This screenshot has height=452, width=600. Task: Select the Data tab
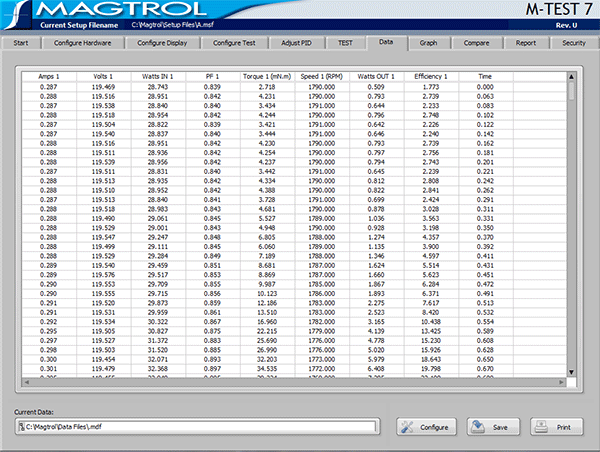(386, 42)
